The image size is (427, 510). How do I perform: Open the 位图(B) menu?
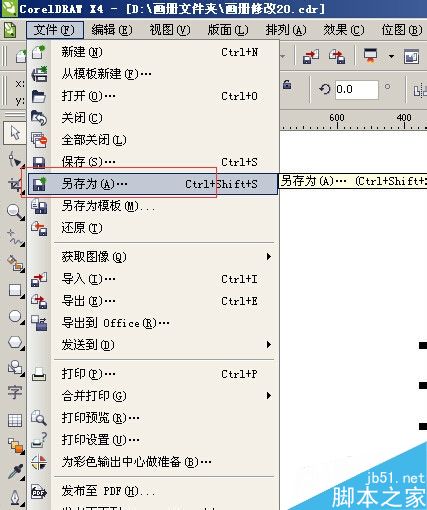click(402, 30)
